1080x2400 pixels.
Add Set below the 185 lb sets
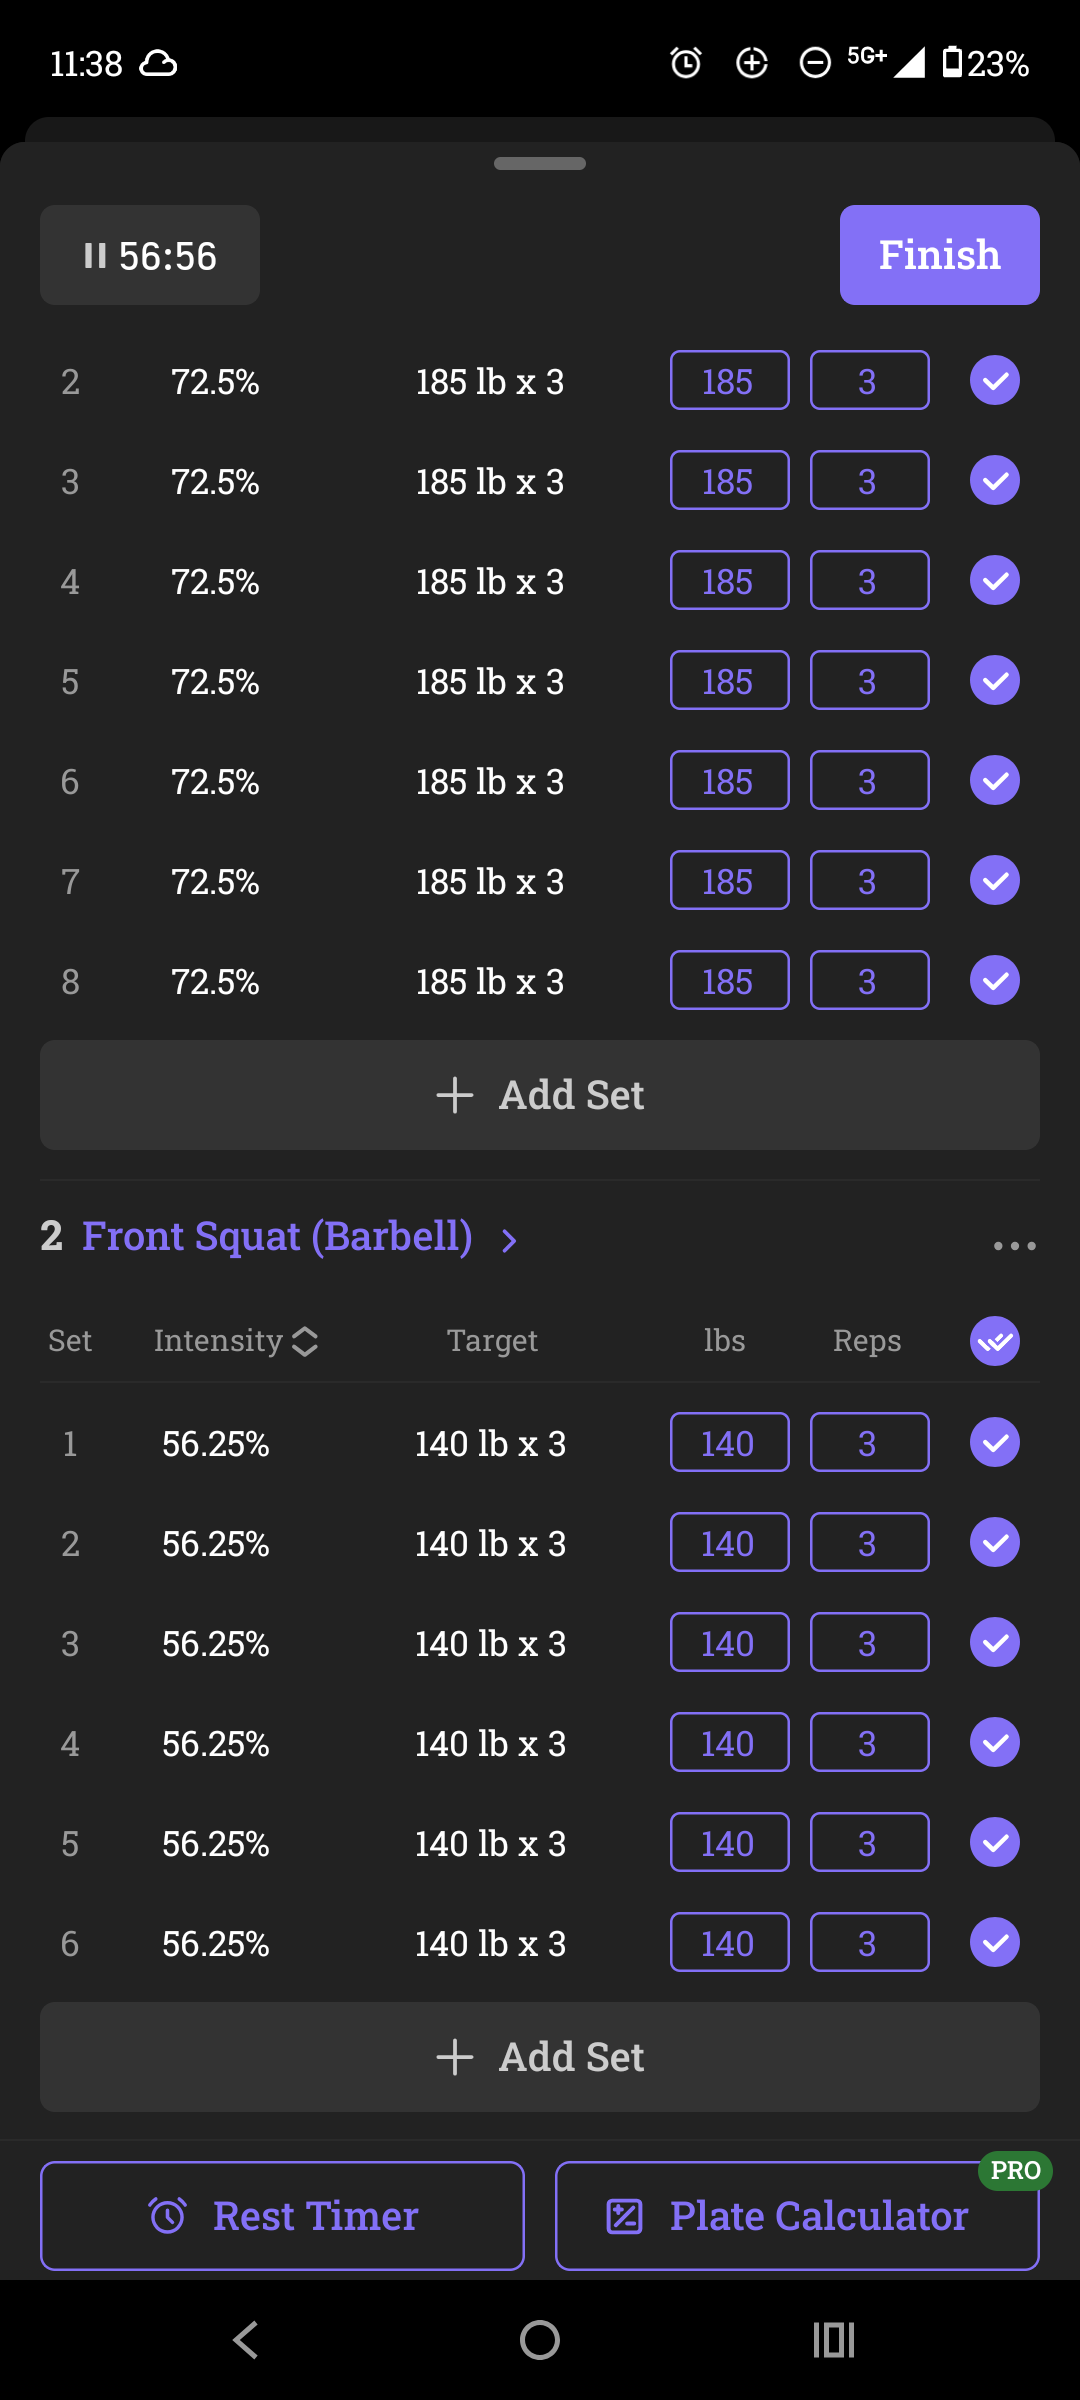coord(540,1095)
